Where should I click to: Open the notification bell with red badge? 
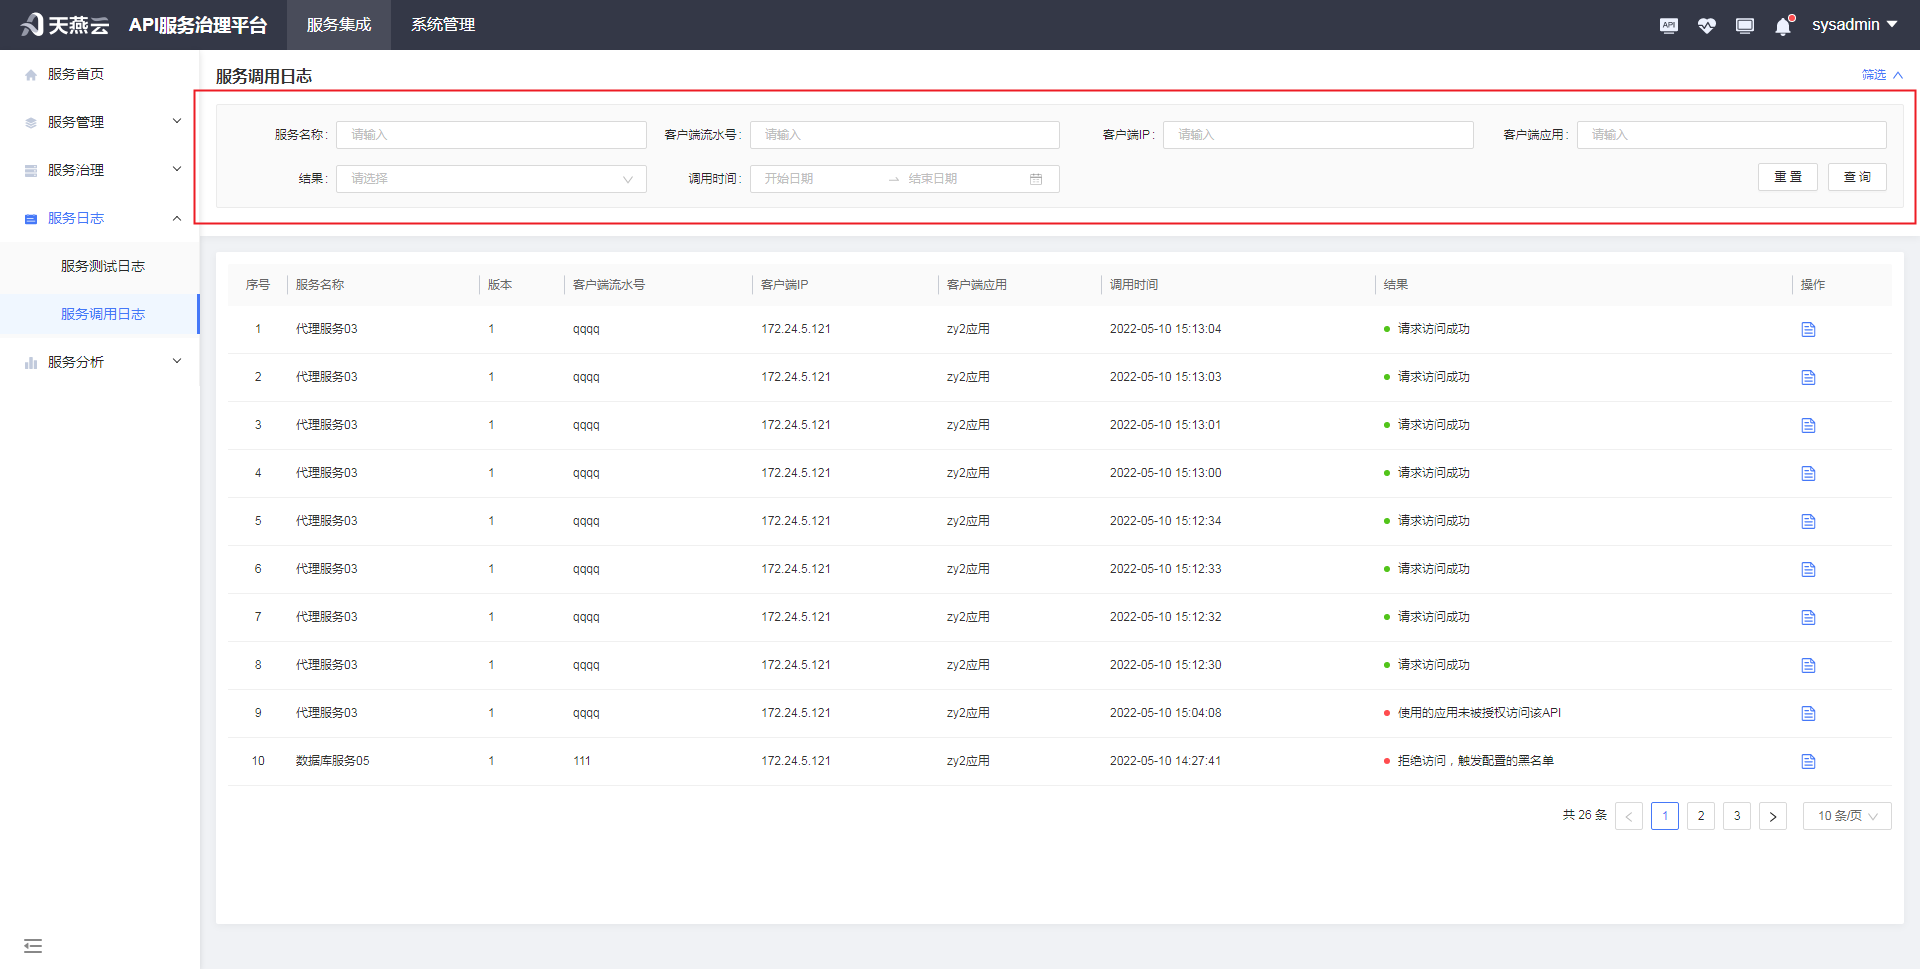point(1782,25)
